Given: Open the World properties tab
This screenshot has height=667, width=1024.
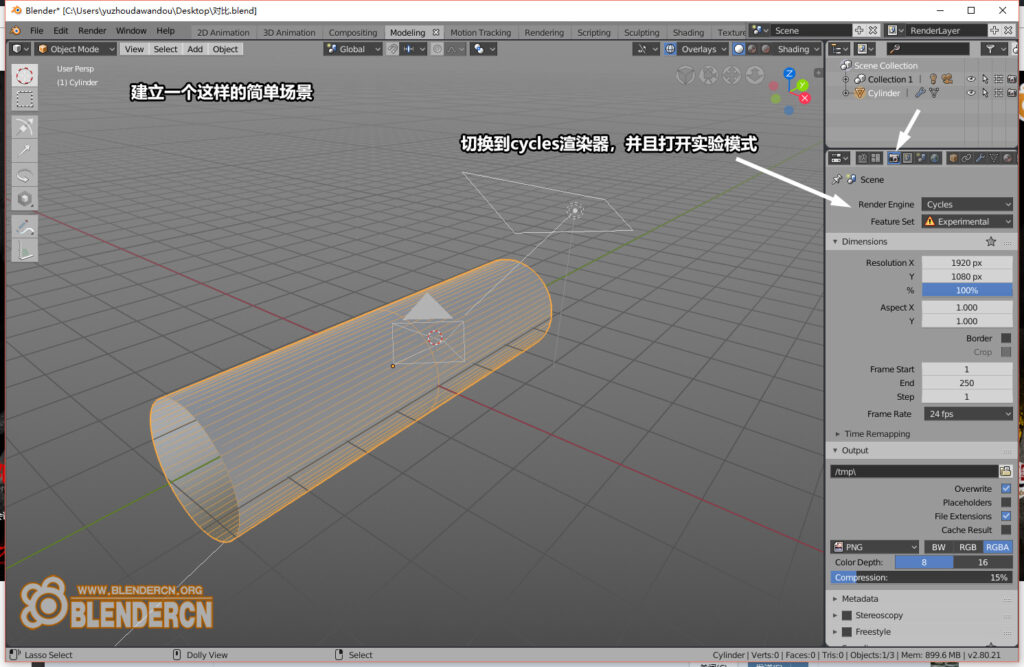Looking at the screenshot, I should (x=934, y=158).
